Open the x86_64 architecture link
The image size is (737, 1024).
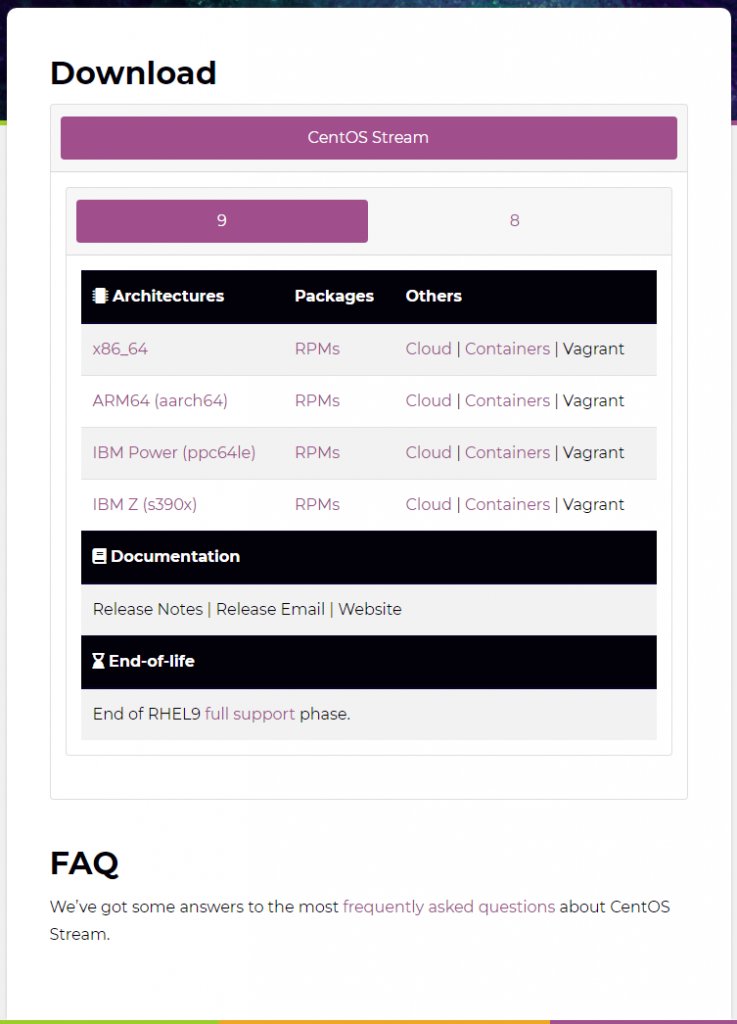click(x=120, y=349)
